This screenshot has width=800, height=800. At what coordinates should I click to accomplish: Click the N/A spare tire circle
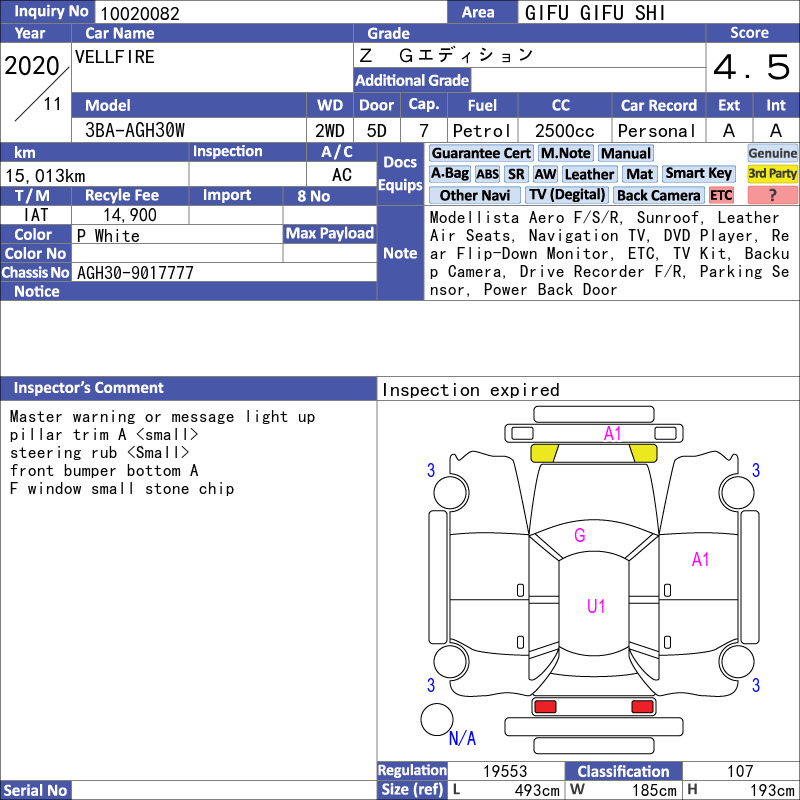(437, 719)
